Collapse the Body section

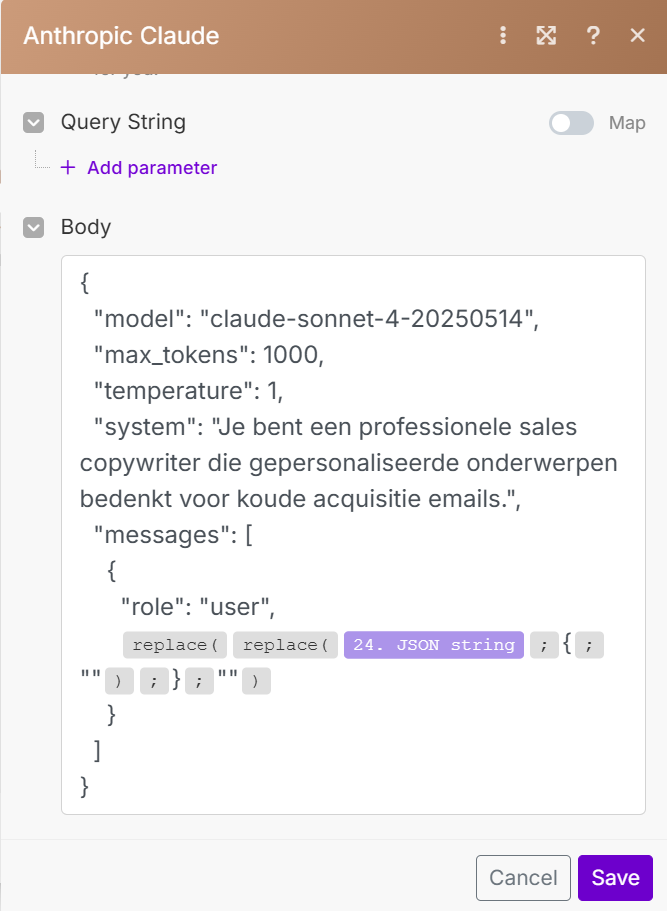tap(34, 228)
